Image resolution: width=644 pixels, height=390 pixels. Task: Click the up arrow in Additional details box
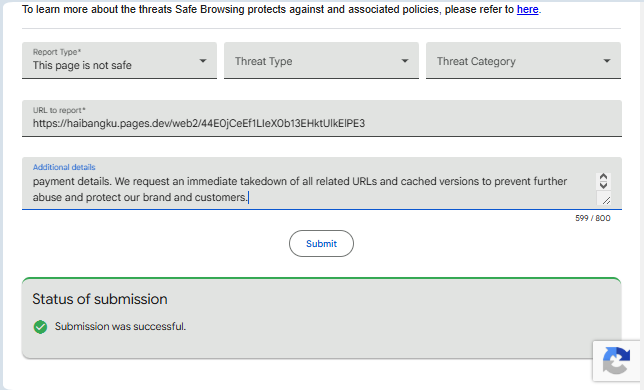603,177
